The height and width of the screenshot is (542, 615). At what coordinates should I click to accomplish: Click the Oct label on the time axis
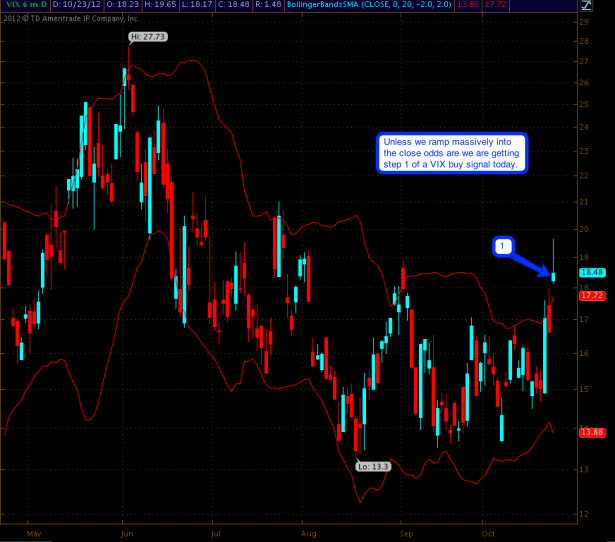tap(488, 533)
